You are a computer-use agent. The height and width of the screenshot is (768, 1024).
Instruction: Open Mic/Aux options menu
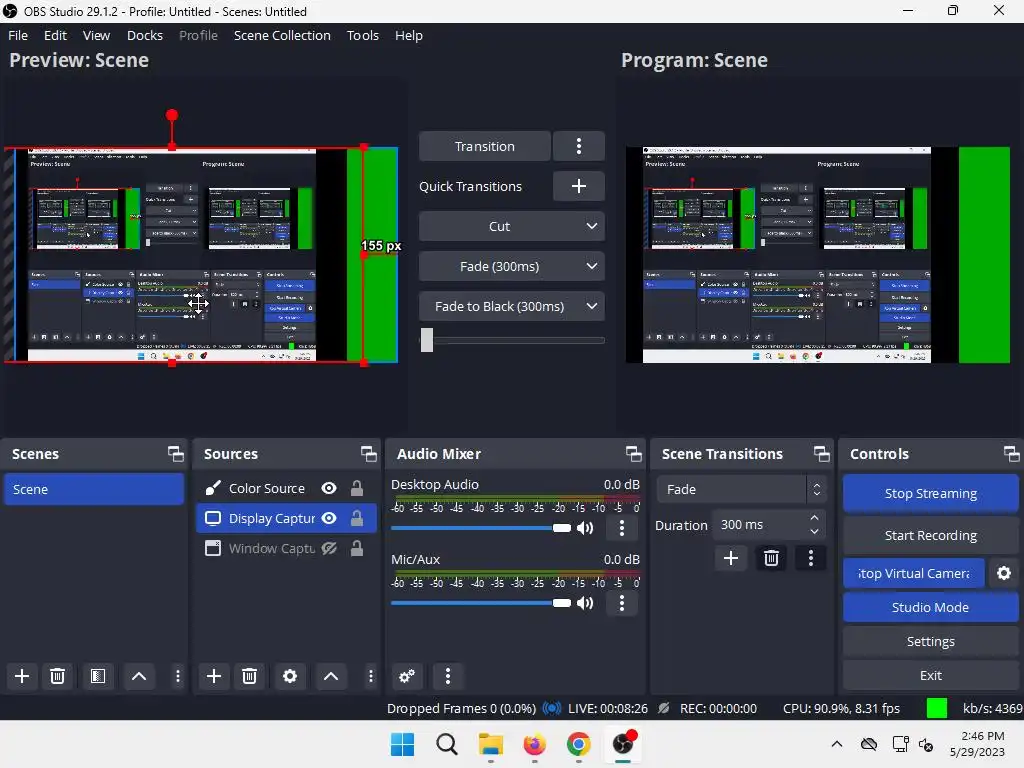pyautogui.click(x=622, y=603)
